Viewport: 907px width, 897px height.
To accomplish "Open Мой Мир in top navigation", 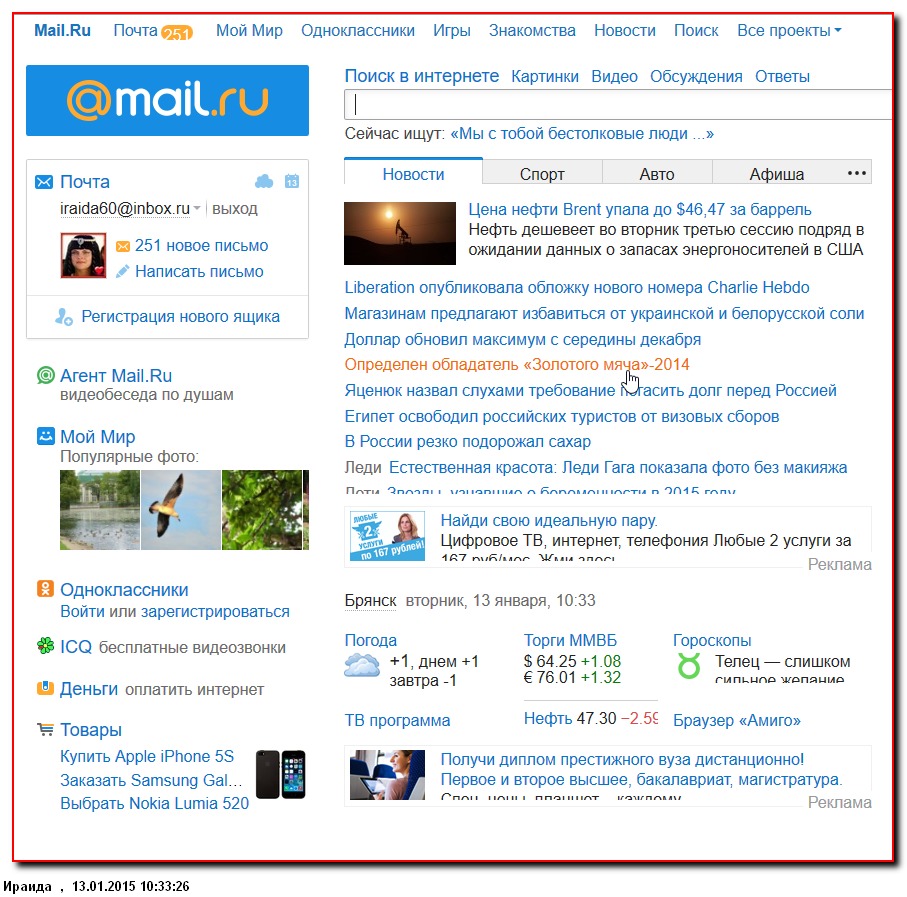I will click(249, 31).
